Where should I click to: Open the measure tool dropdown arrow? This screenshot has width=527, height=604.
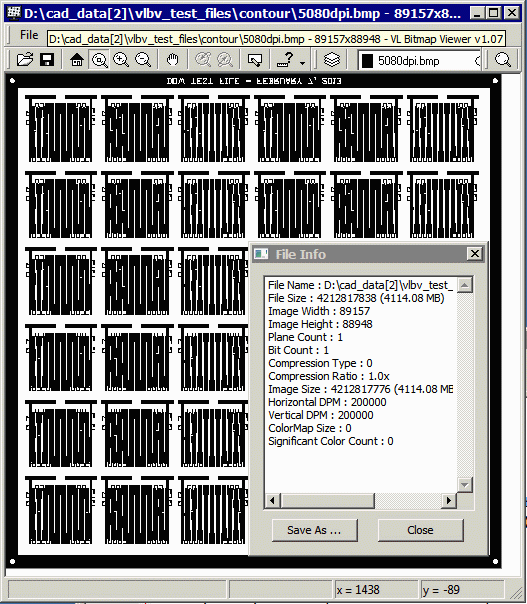pyautogui.click(x=303, y=63)
